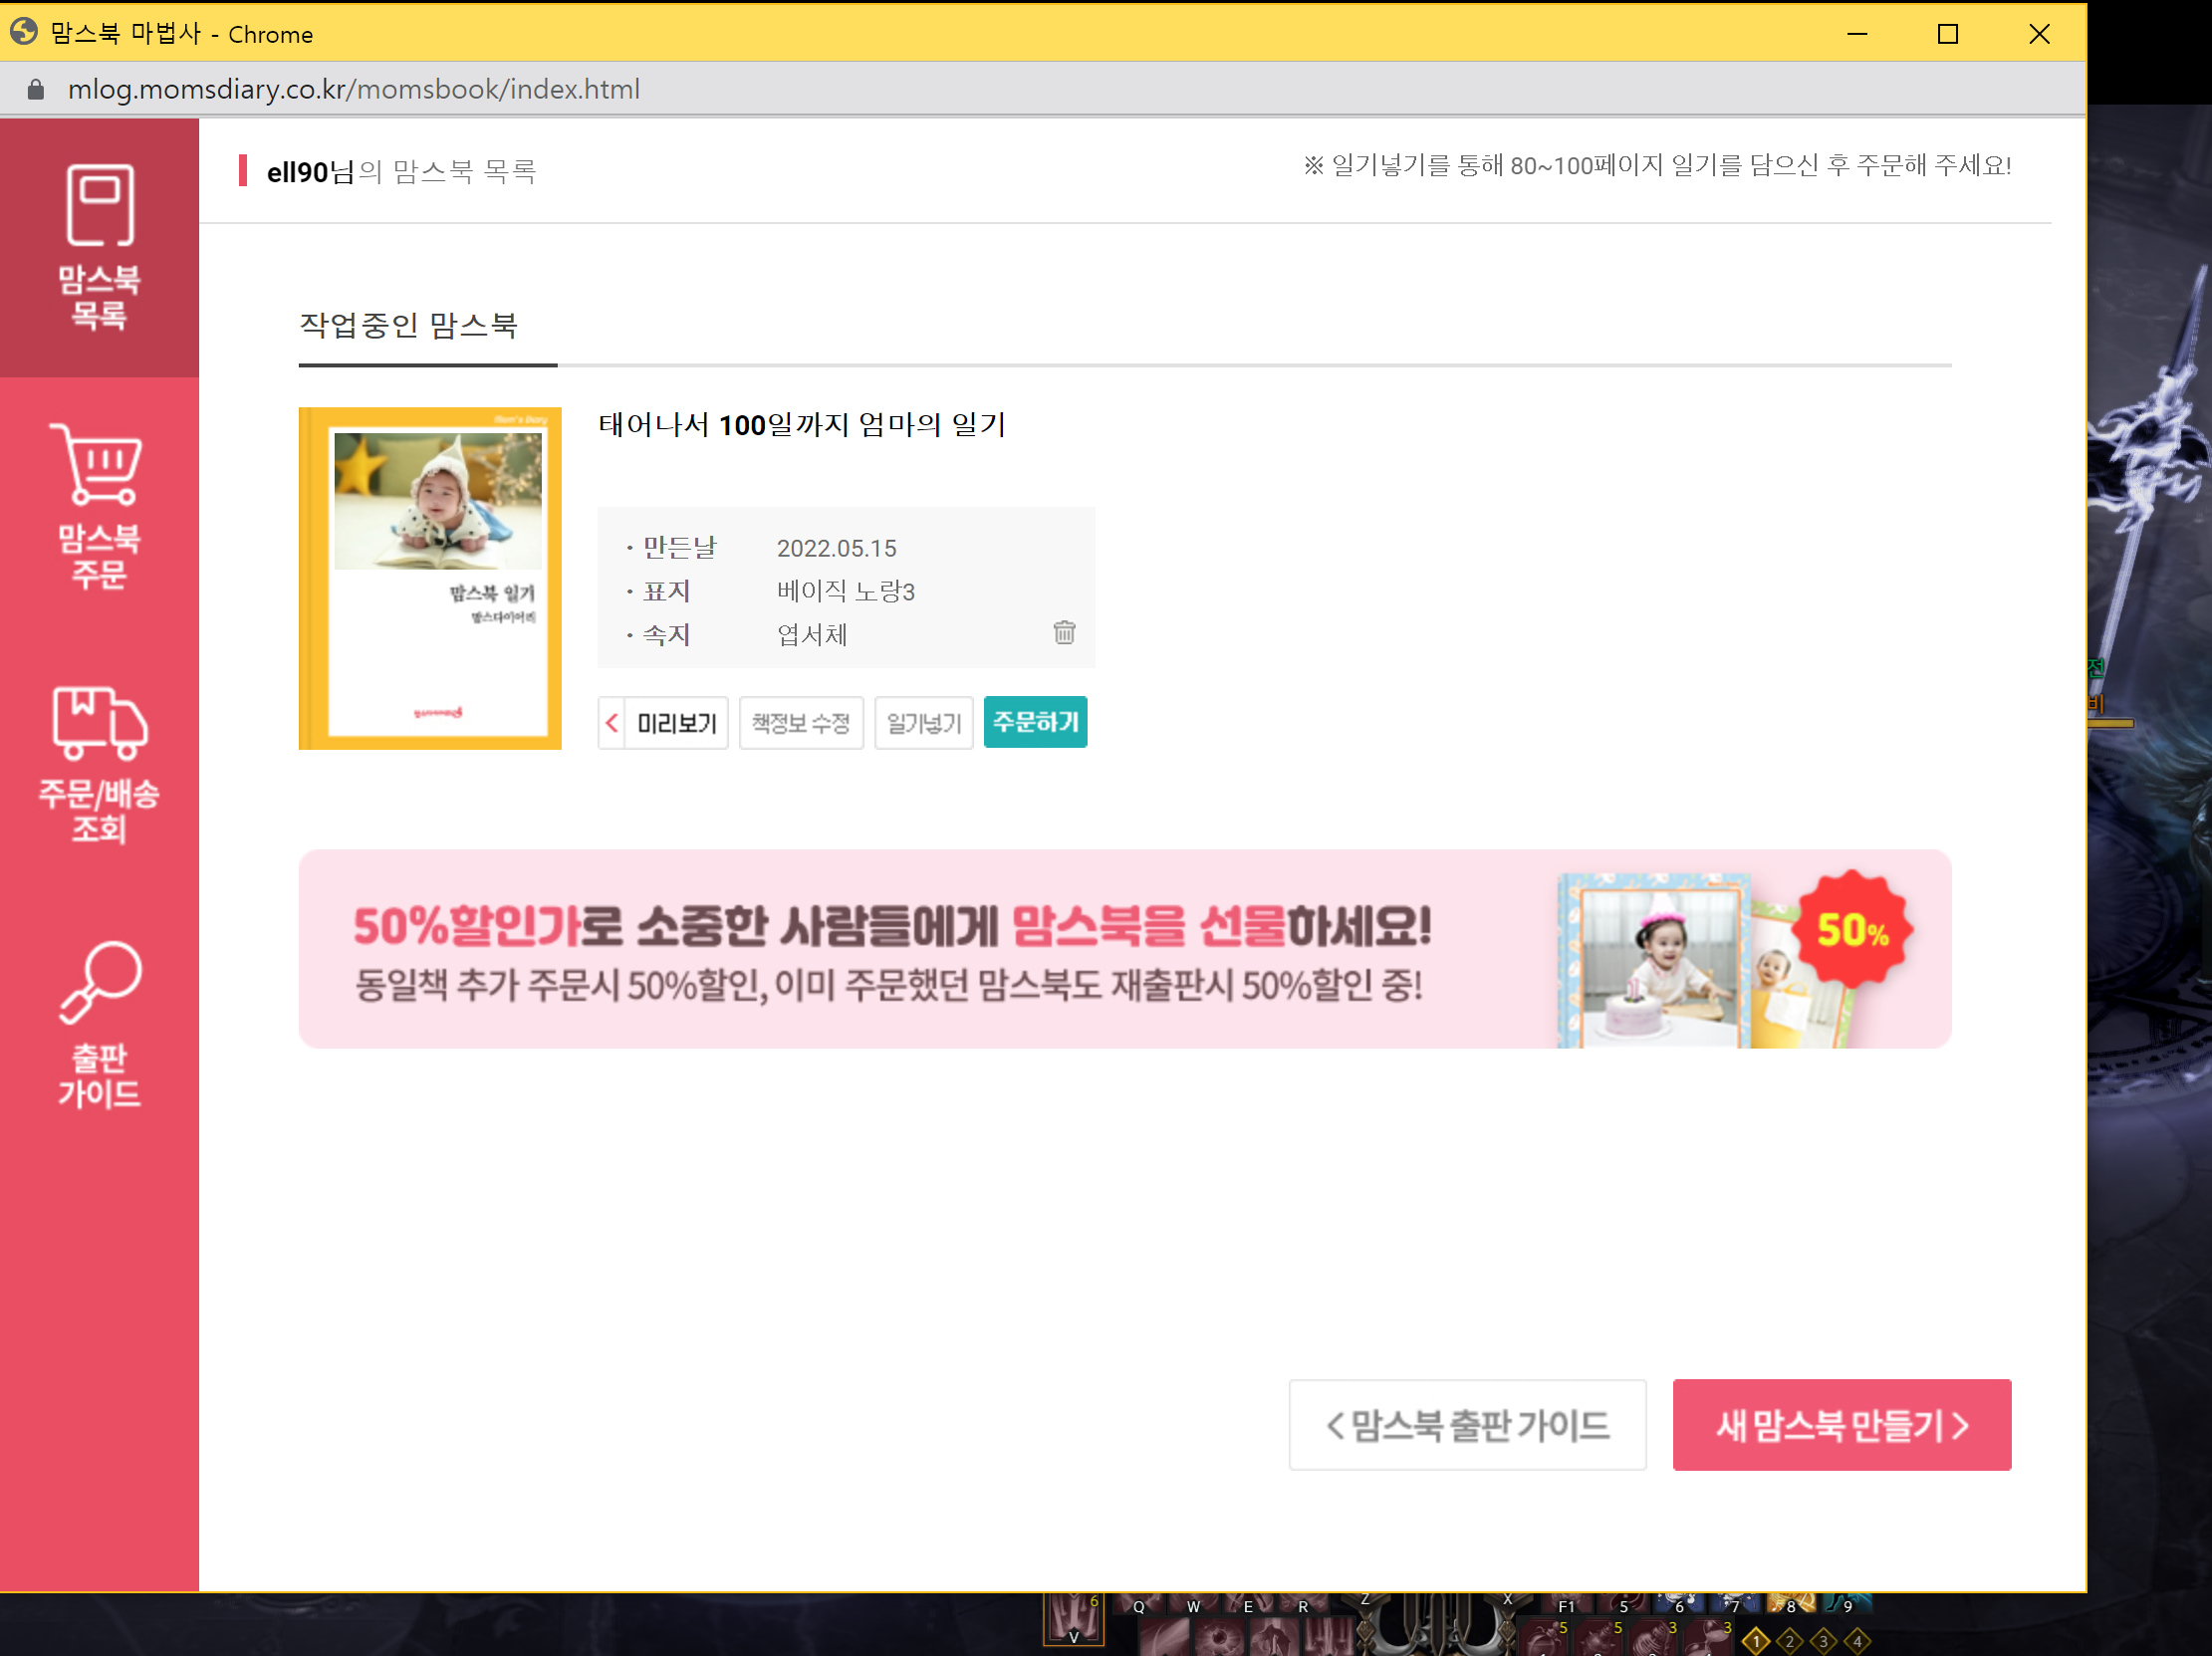Open the 50% discount pink banner
2212x1656 pixels.
(x=1124, y=948)
